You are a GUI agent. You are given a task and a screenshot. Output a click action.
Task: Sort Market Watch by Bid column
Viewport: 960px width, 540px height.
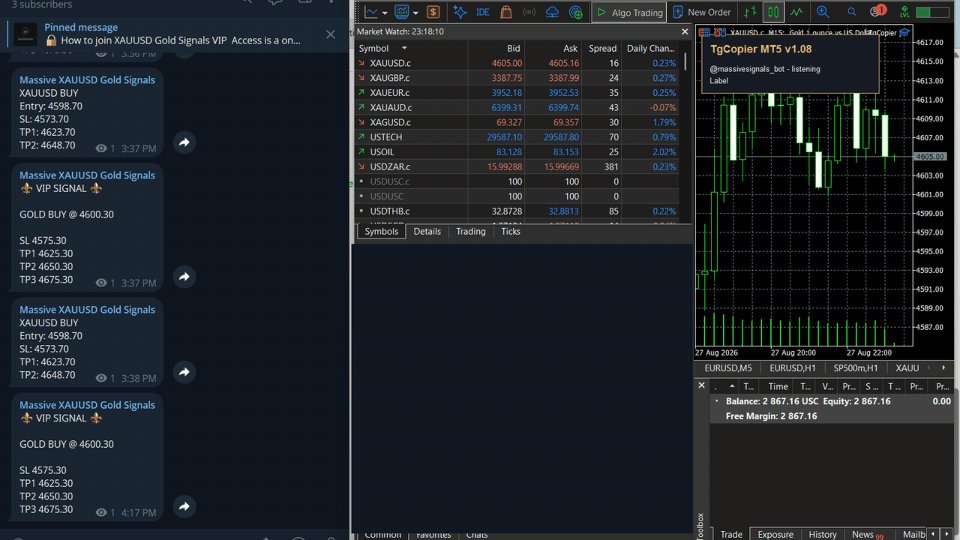click(513, 48)
